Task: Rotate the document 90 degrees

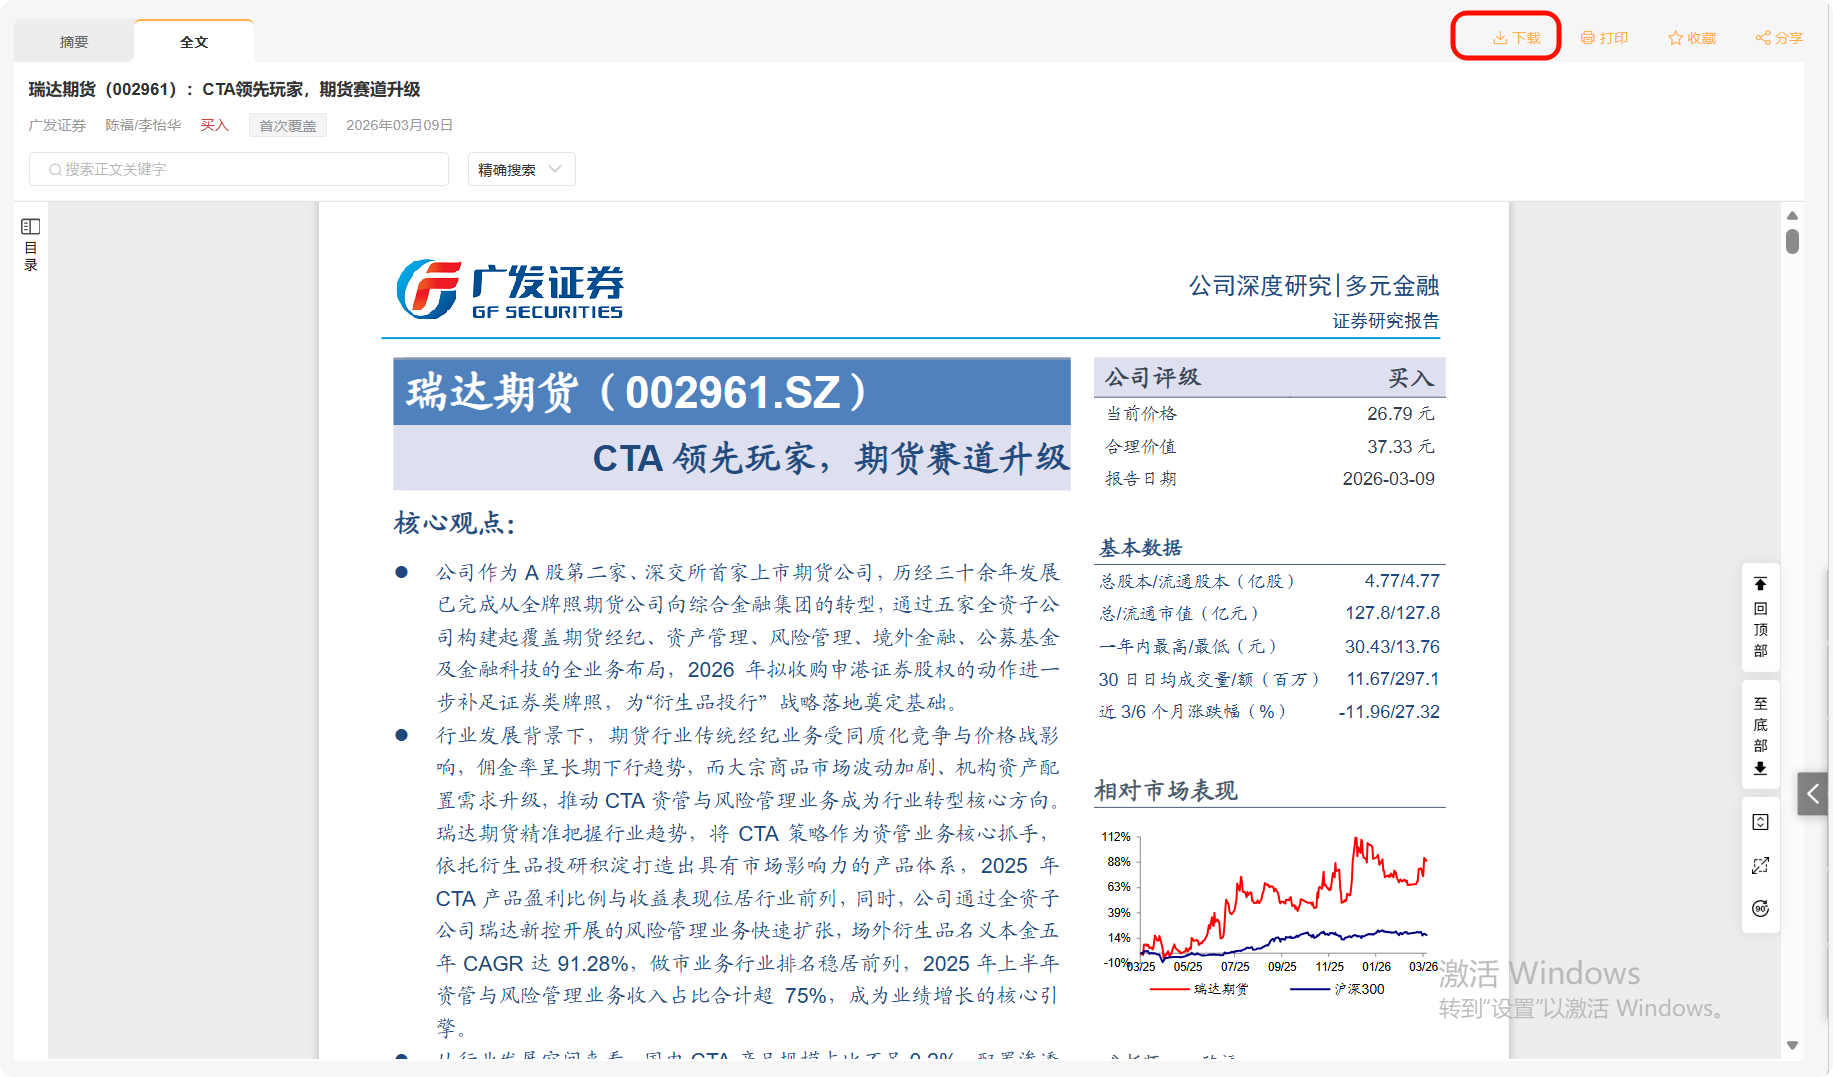Action: [x=1761, y=908]
